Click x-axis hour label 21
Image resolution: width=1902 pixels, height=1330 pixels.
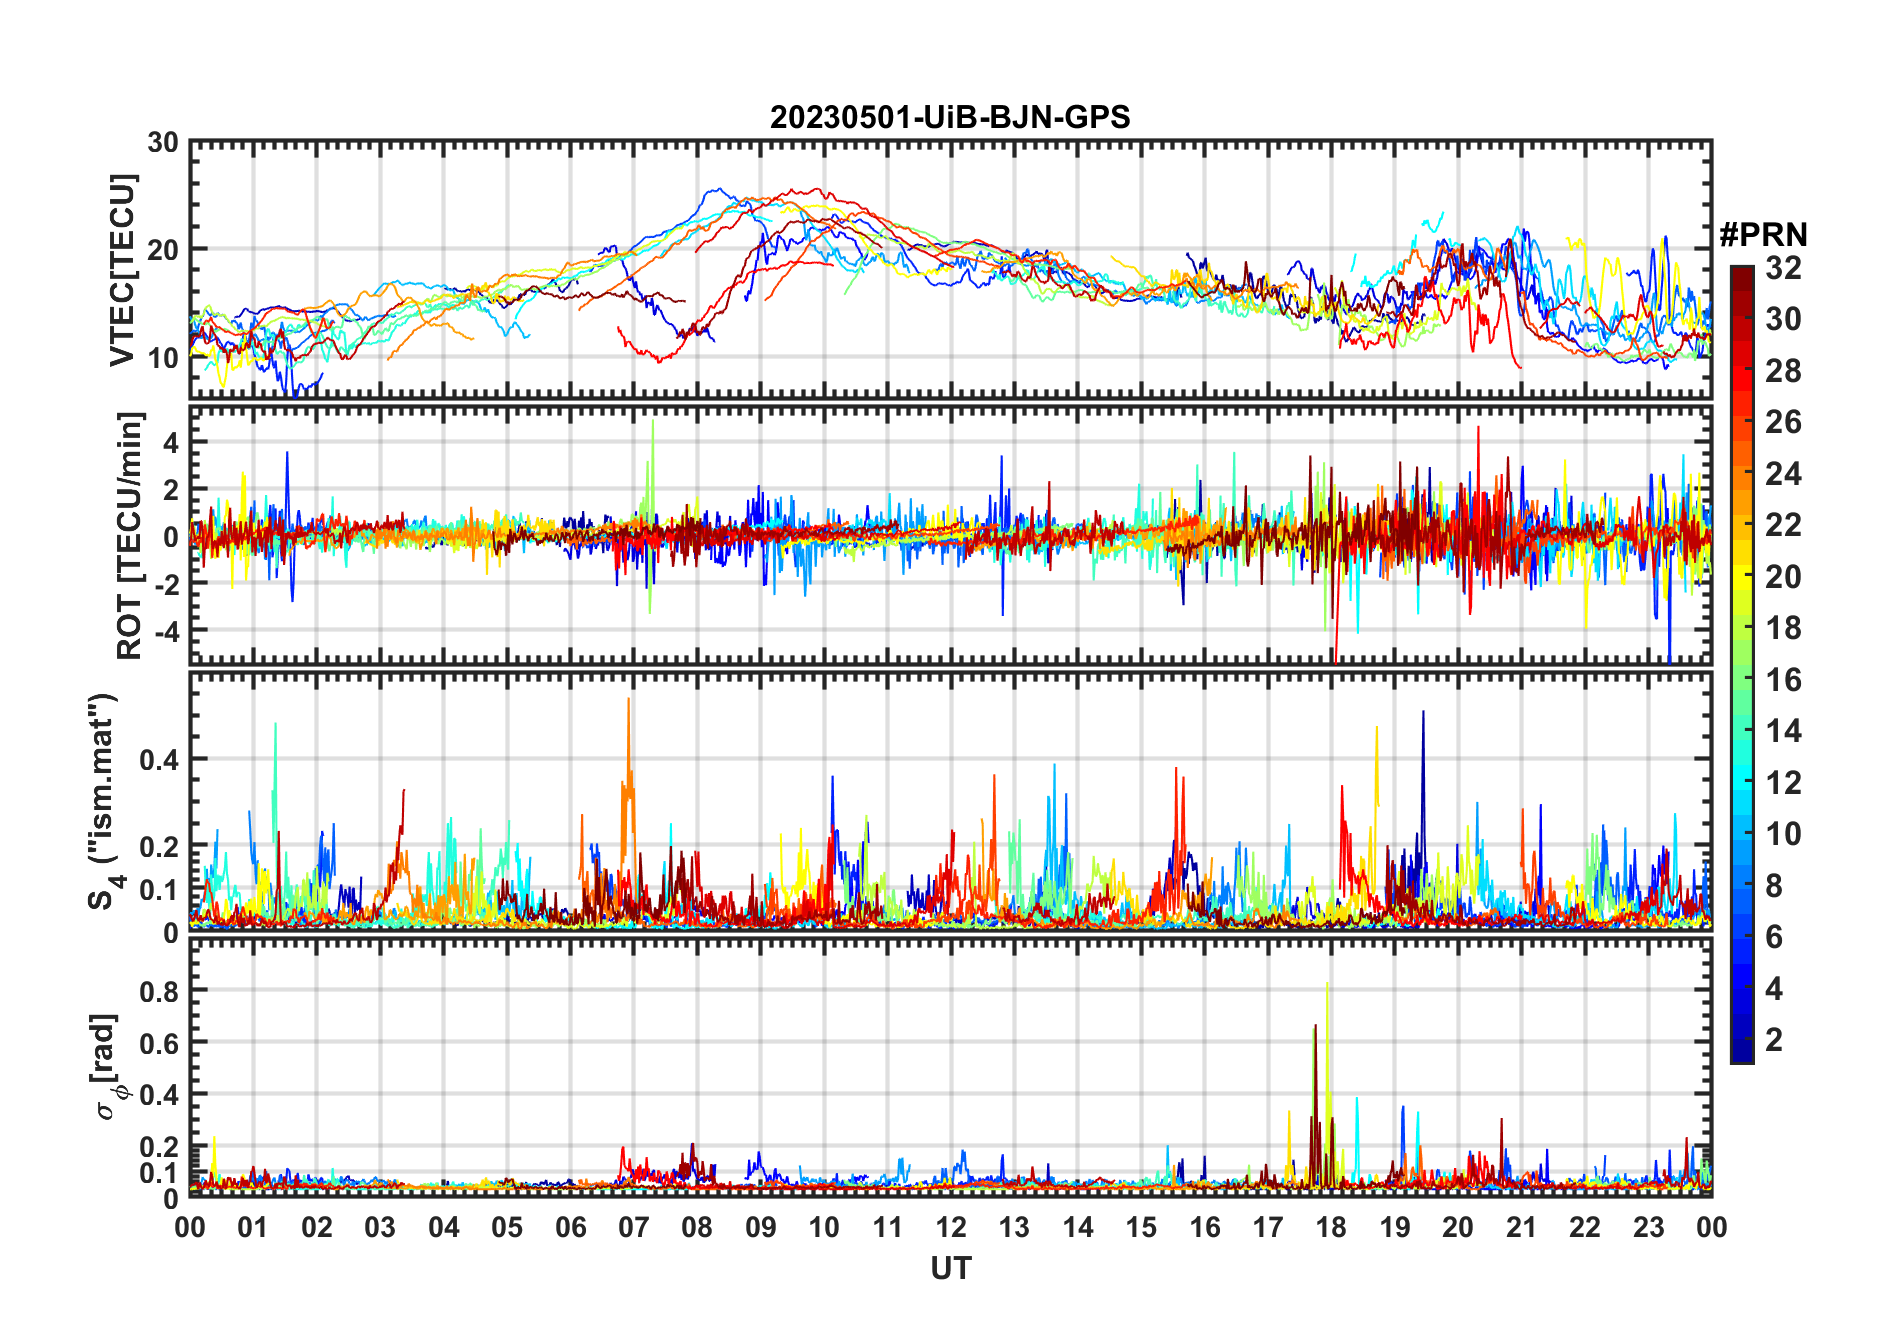tap(1522, 1227)
